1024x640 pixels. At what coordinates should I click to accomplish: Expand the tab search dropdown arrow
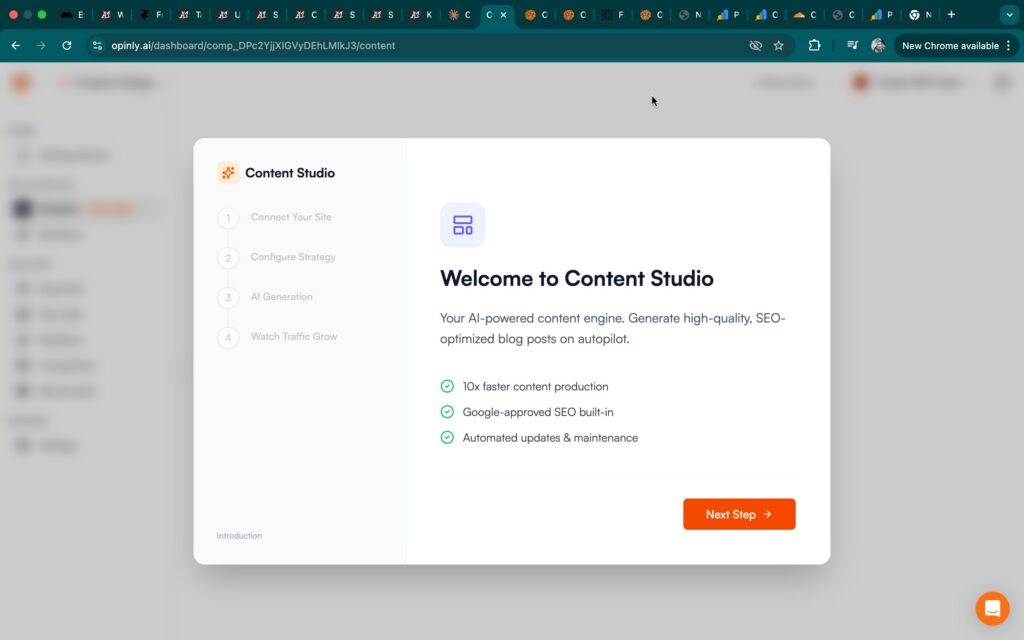coord(1009,14)
